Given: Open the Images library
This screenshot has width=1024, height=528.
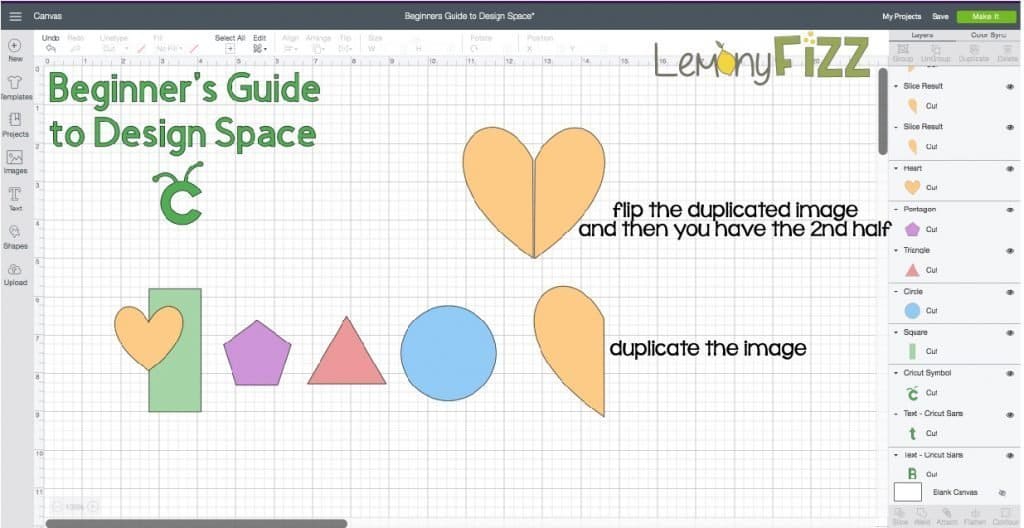Looking at the screenshot, I should tap(15, 157).
